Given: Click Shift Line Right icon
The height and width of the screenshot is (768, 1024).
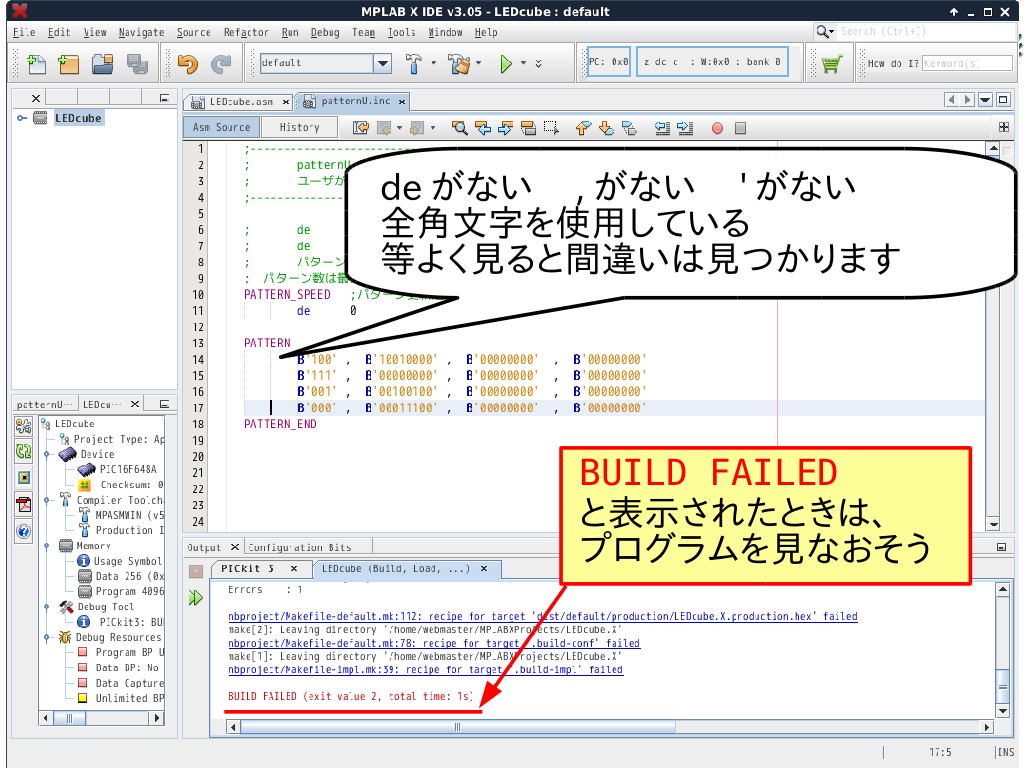Looking at the screenshot, I should click(685, 128).
